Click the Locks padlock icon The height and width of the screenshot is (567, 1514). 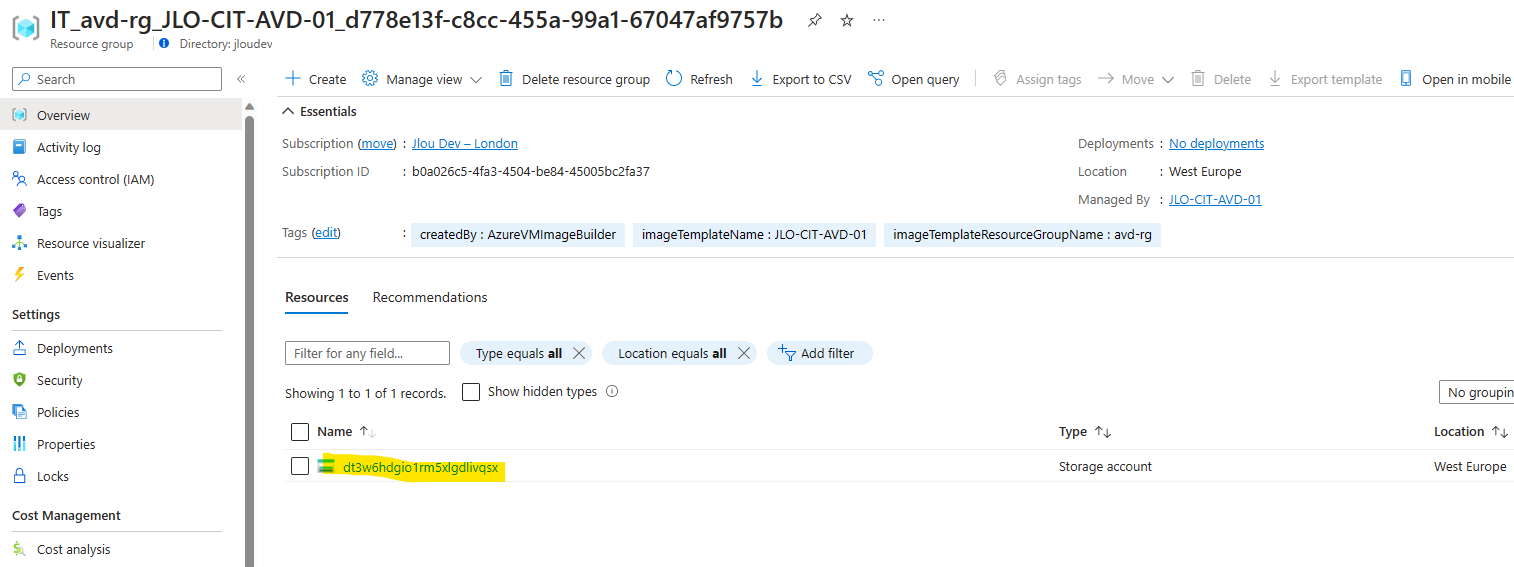click(19, 476)
